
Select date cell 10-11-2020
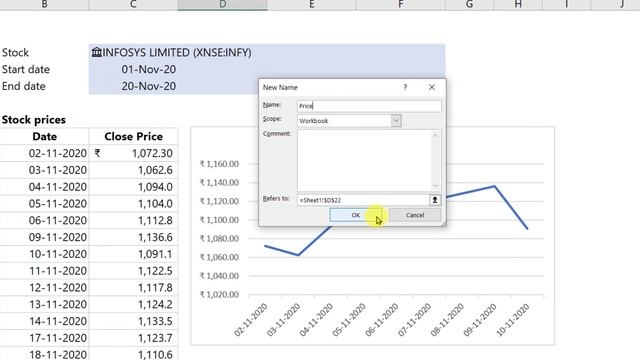click(x=44, y=254)
